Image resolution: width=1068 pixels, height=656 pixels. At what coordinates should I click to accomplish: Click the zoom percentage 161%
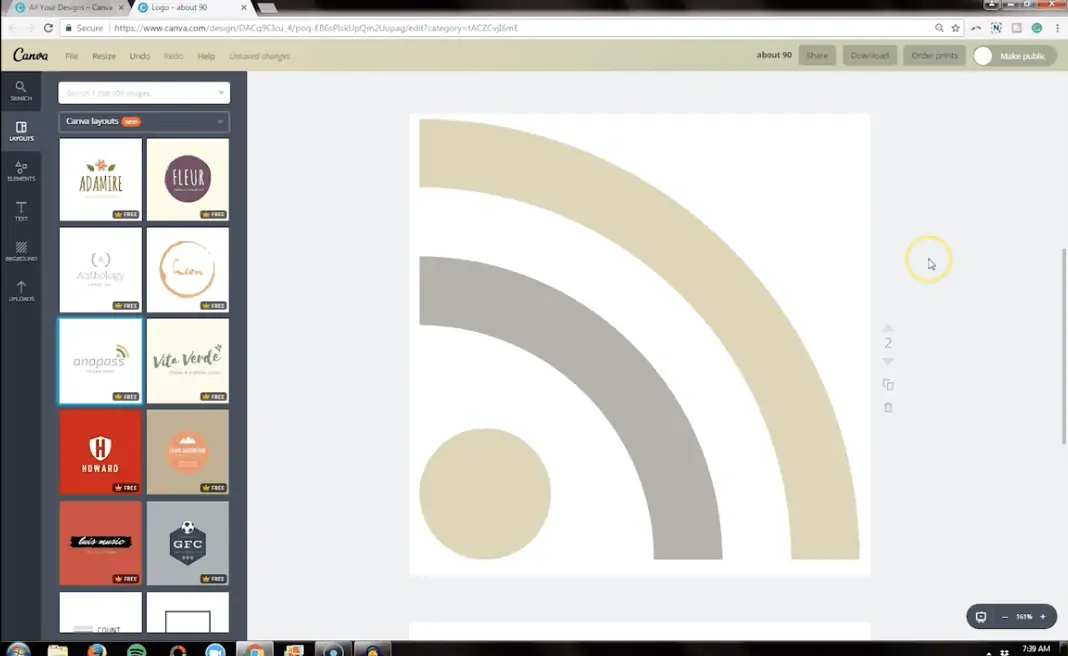click(1024, 616)
